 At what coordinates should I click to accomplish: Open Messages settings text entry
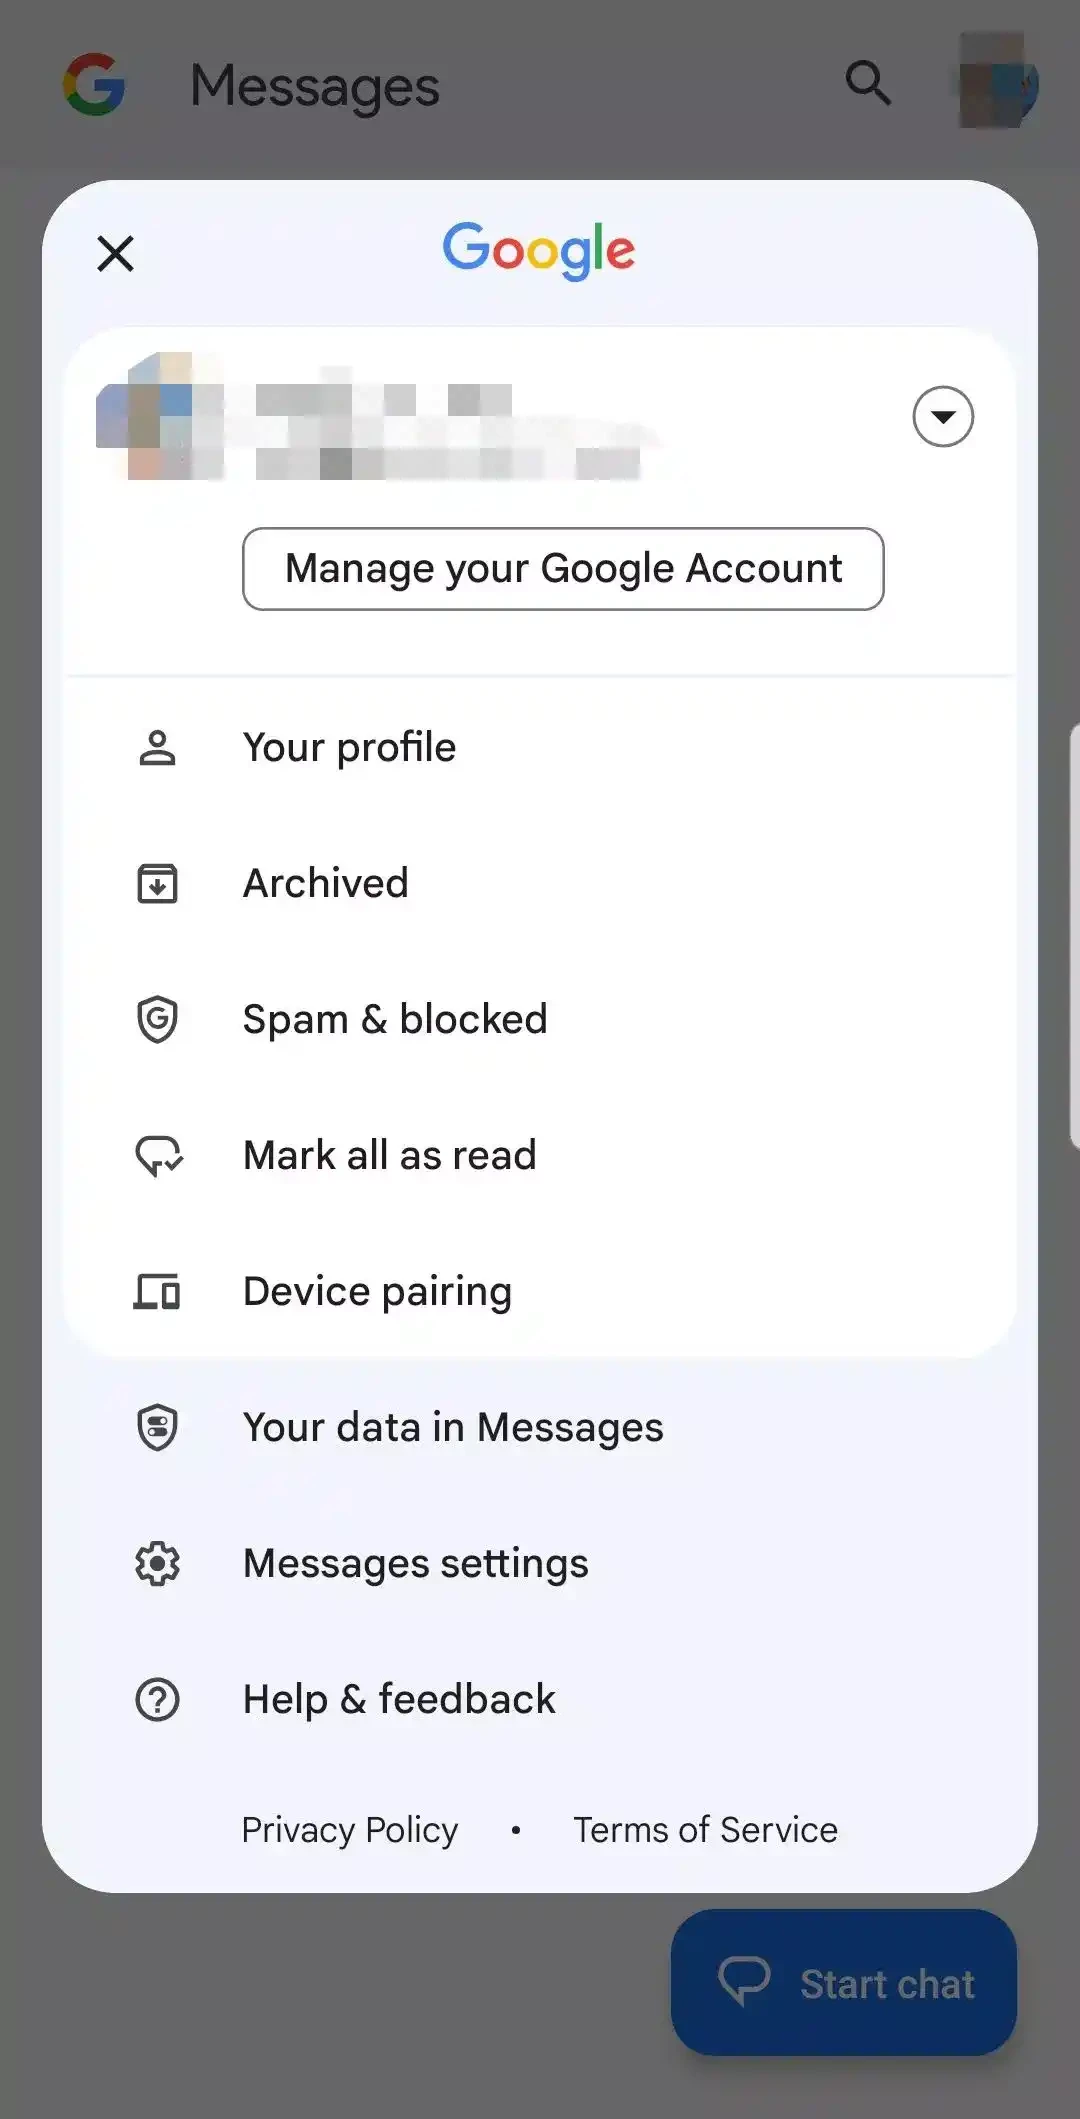point(416,1564)
